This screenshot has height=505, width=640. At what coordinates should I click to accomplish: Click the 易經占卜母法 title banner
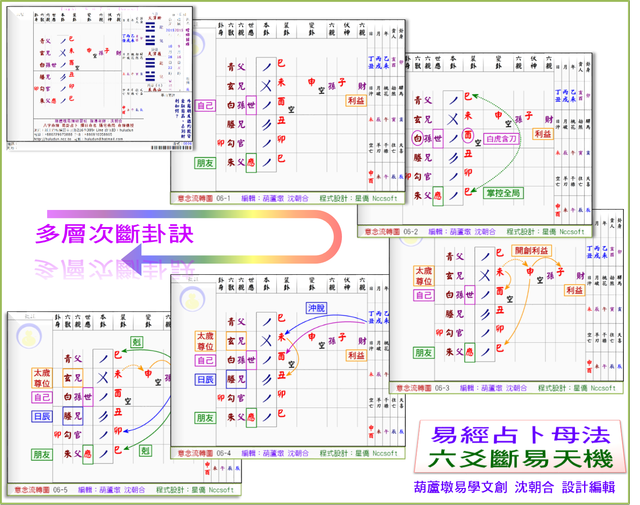click(525, 436)
